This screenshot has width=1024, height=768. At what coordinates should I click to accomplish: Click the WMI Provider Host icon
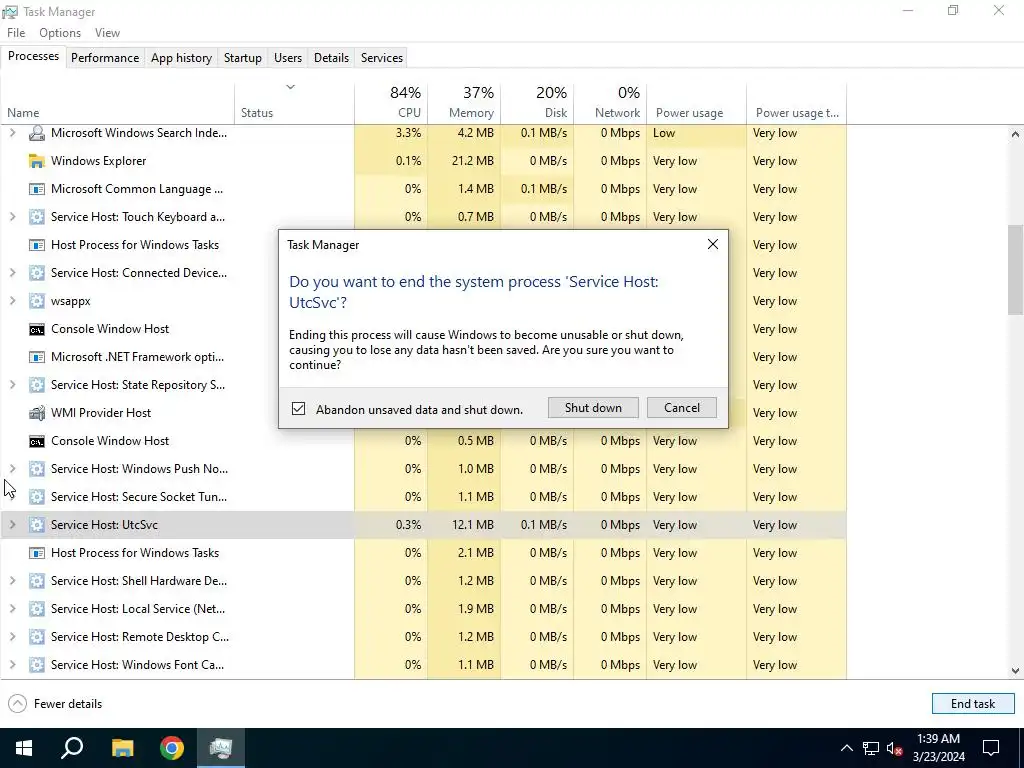point(37,413)
